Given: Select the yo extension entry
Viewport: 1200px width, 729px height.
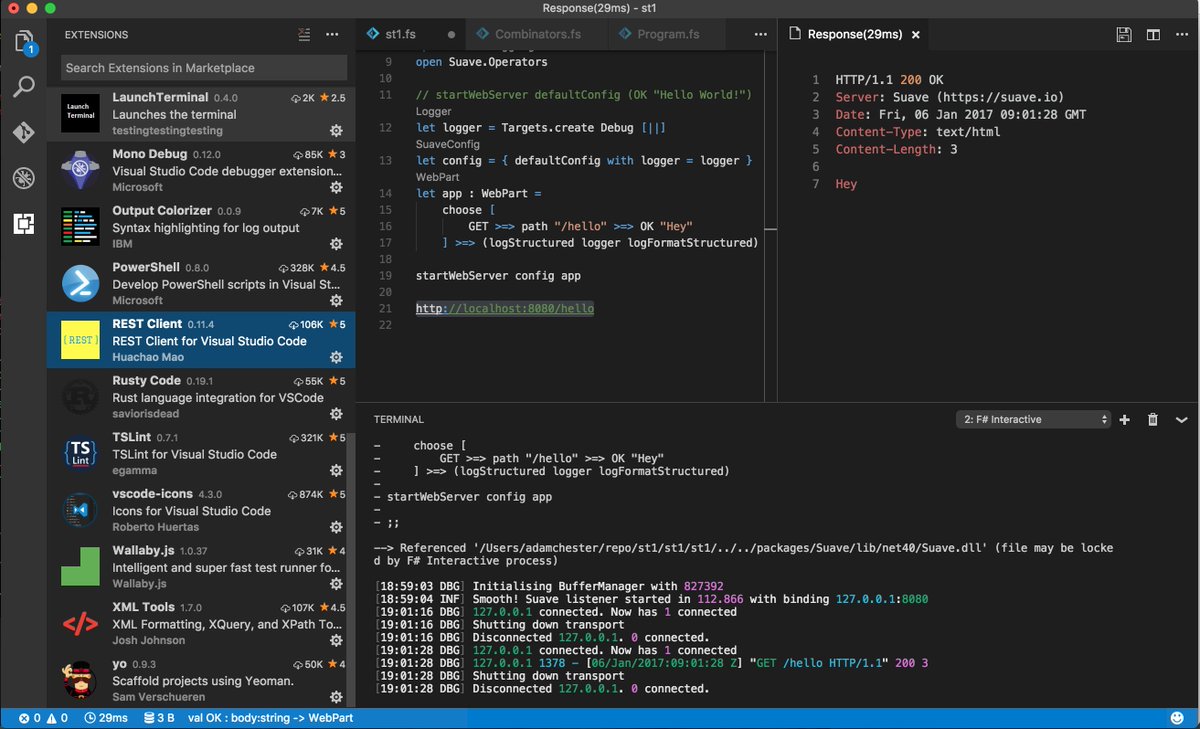Looking at the screenshot, I should tap(200, 680).
